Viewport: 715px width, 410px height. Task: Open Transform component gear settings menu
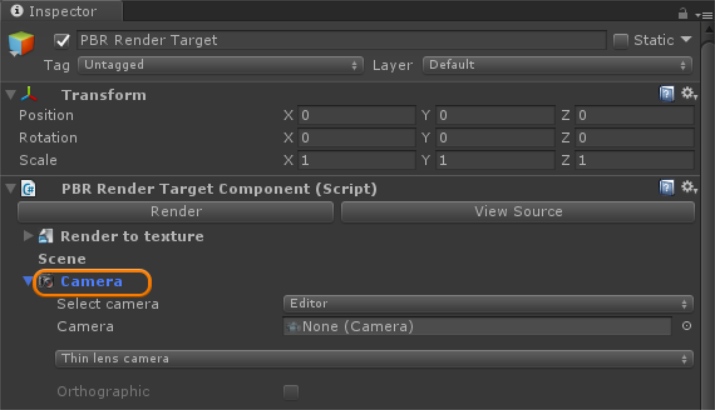pos(689,94)
